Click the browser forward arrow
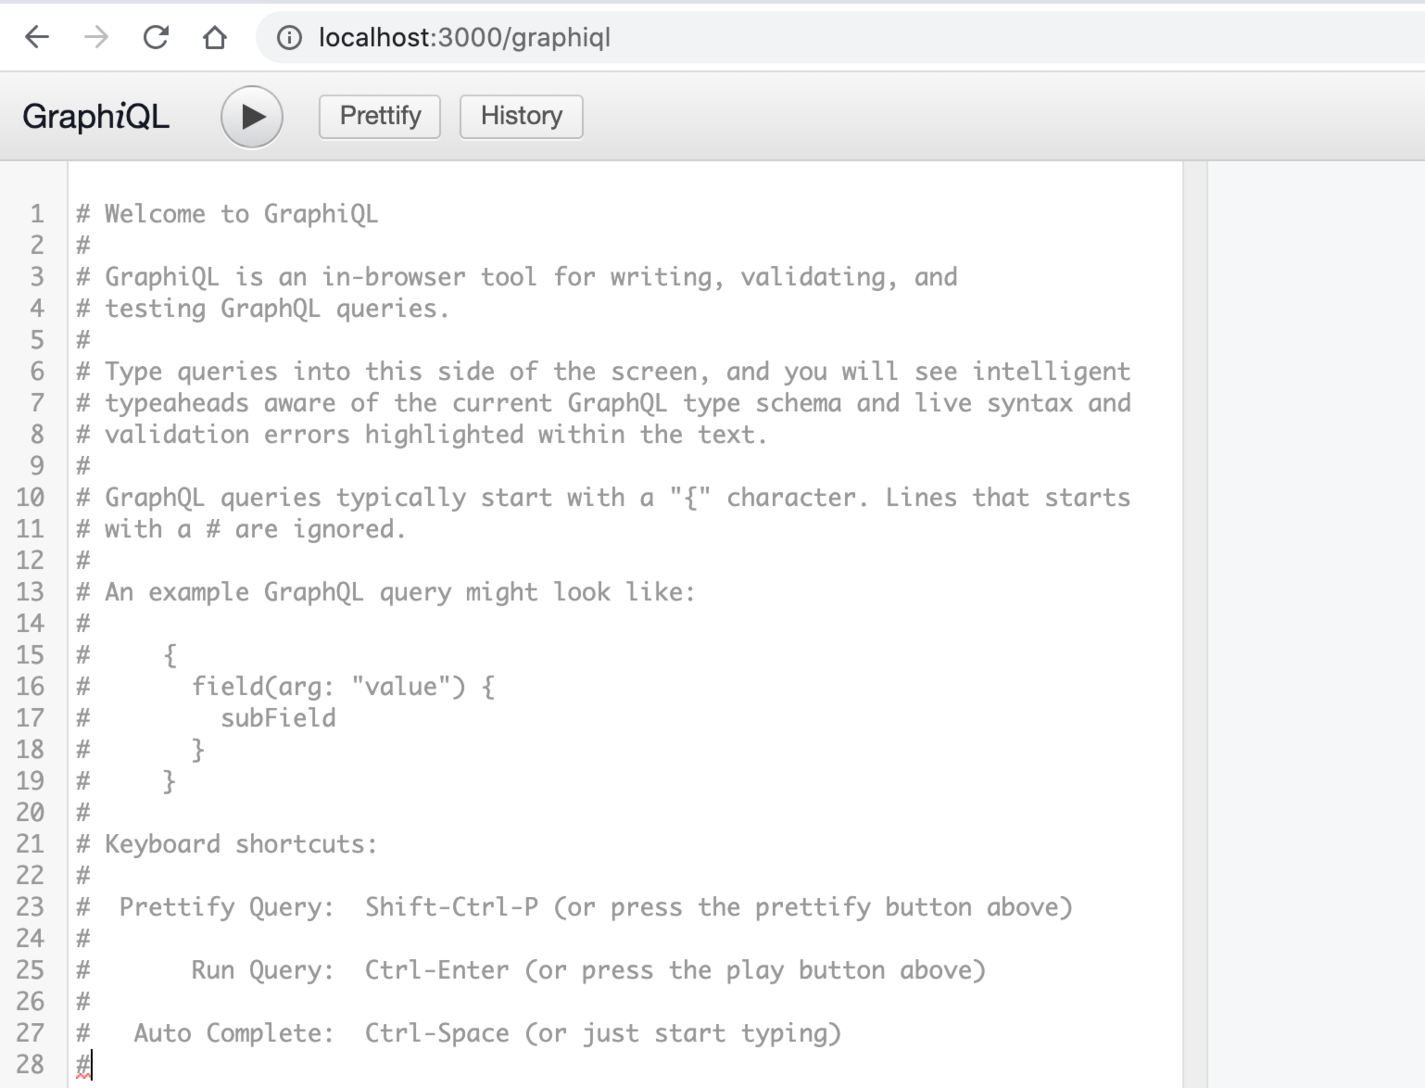The height and width of the screenshot is (1088, 1425). point(96,36)
